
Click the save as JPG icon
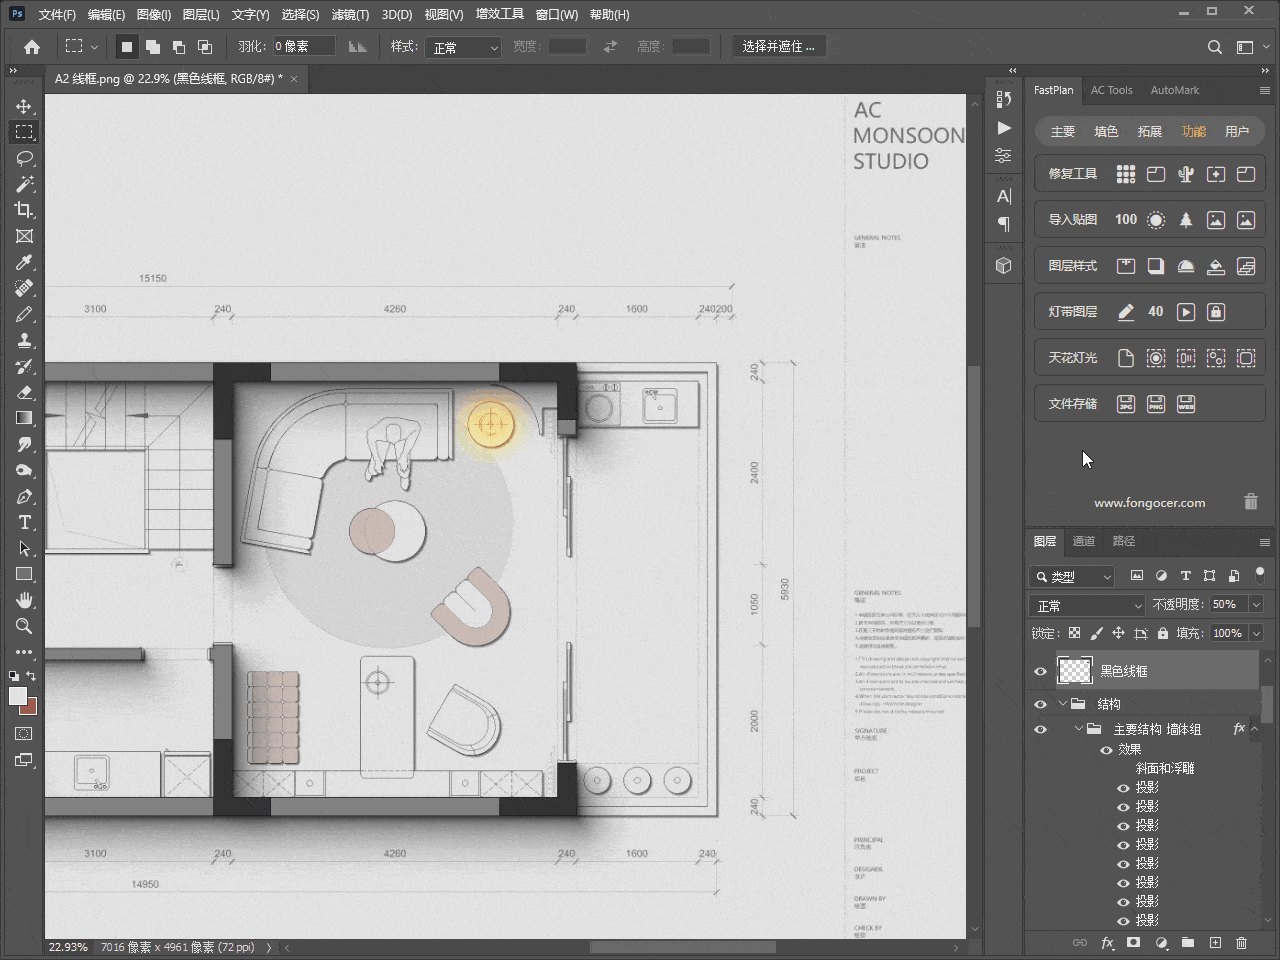click(x=1125, y=404)
